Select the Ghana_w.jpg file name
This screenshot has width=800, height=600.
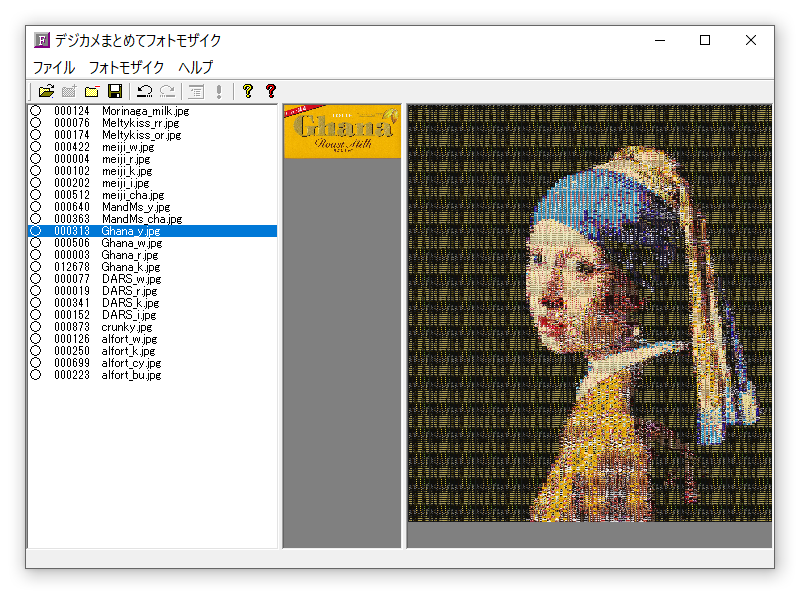[132, 243]
